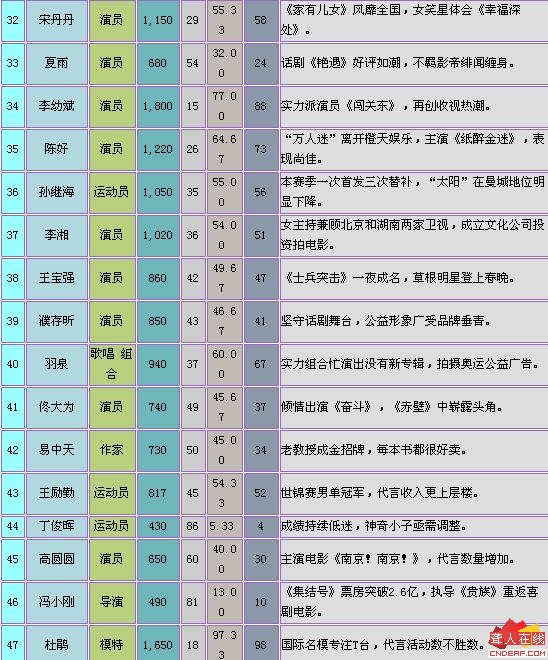
Task: Click rank number 44
Action: click(13, 526)
